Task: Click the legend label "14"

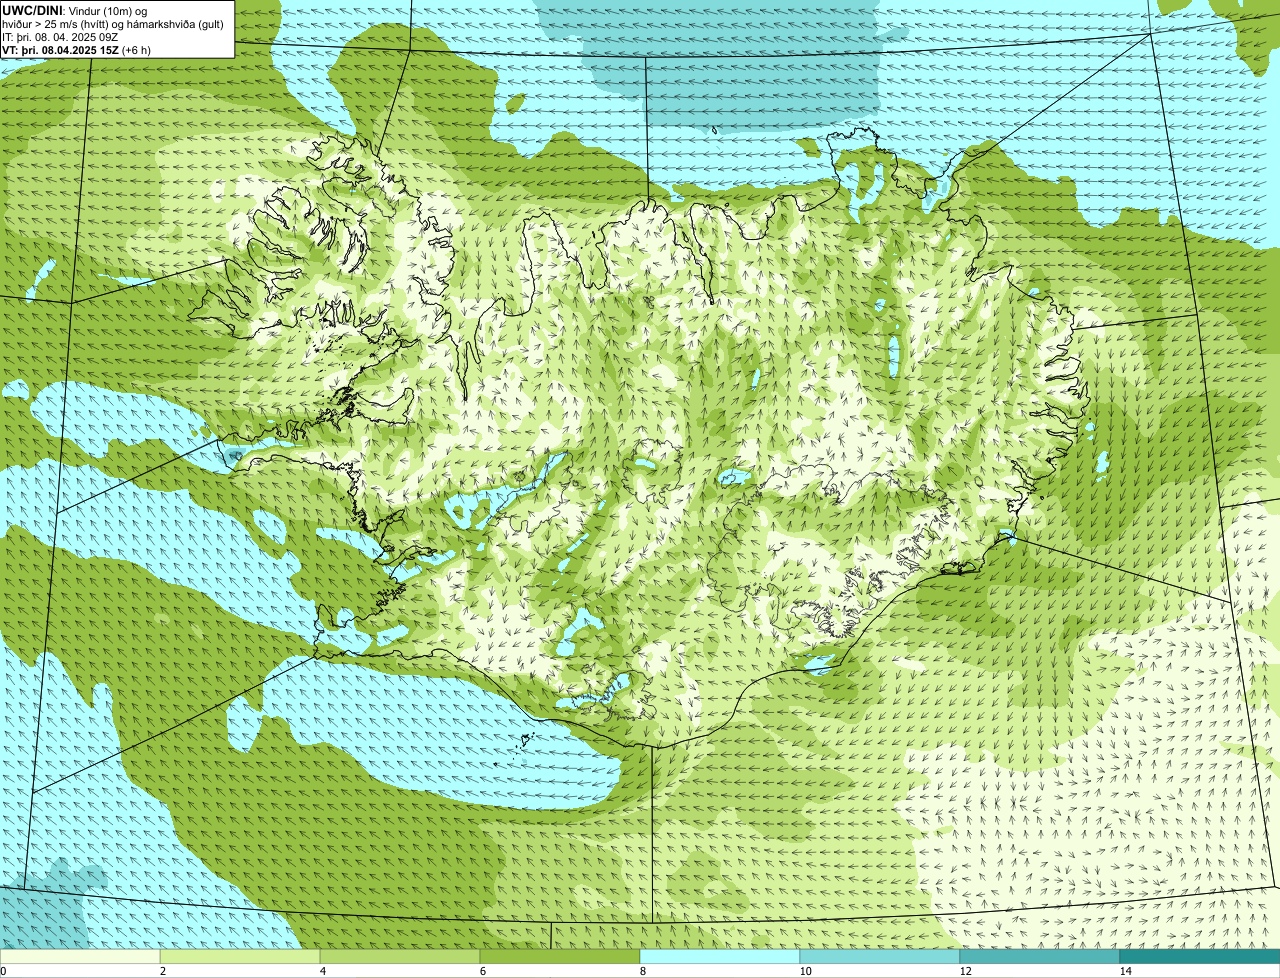Action: (1125, 971)
